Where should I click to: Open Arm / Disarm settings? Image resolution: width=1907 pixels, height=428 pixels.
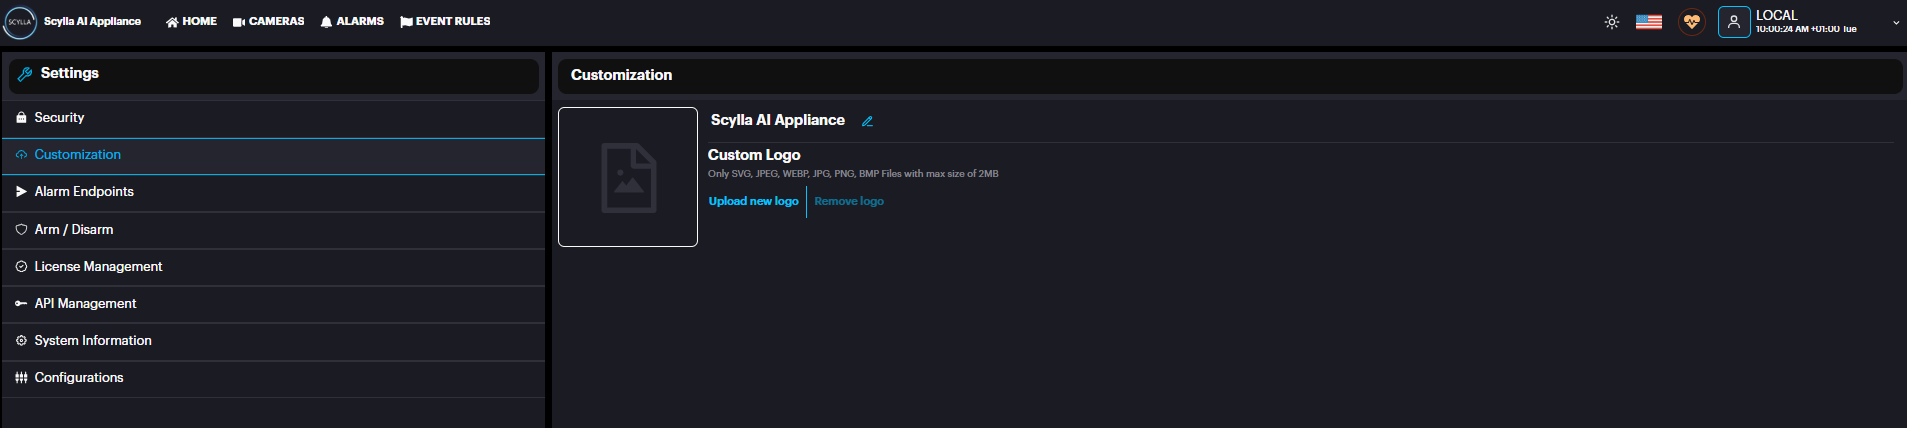(x=74, y=230)
